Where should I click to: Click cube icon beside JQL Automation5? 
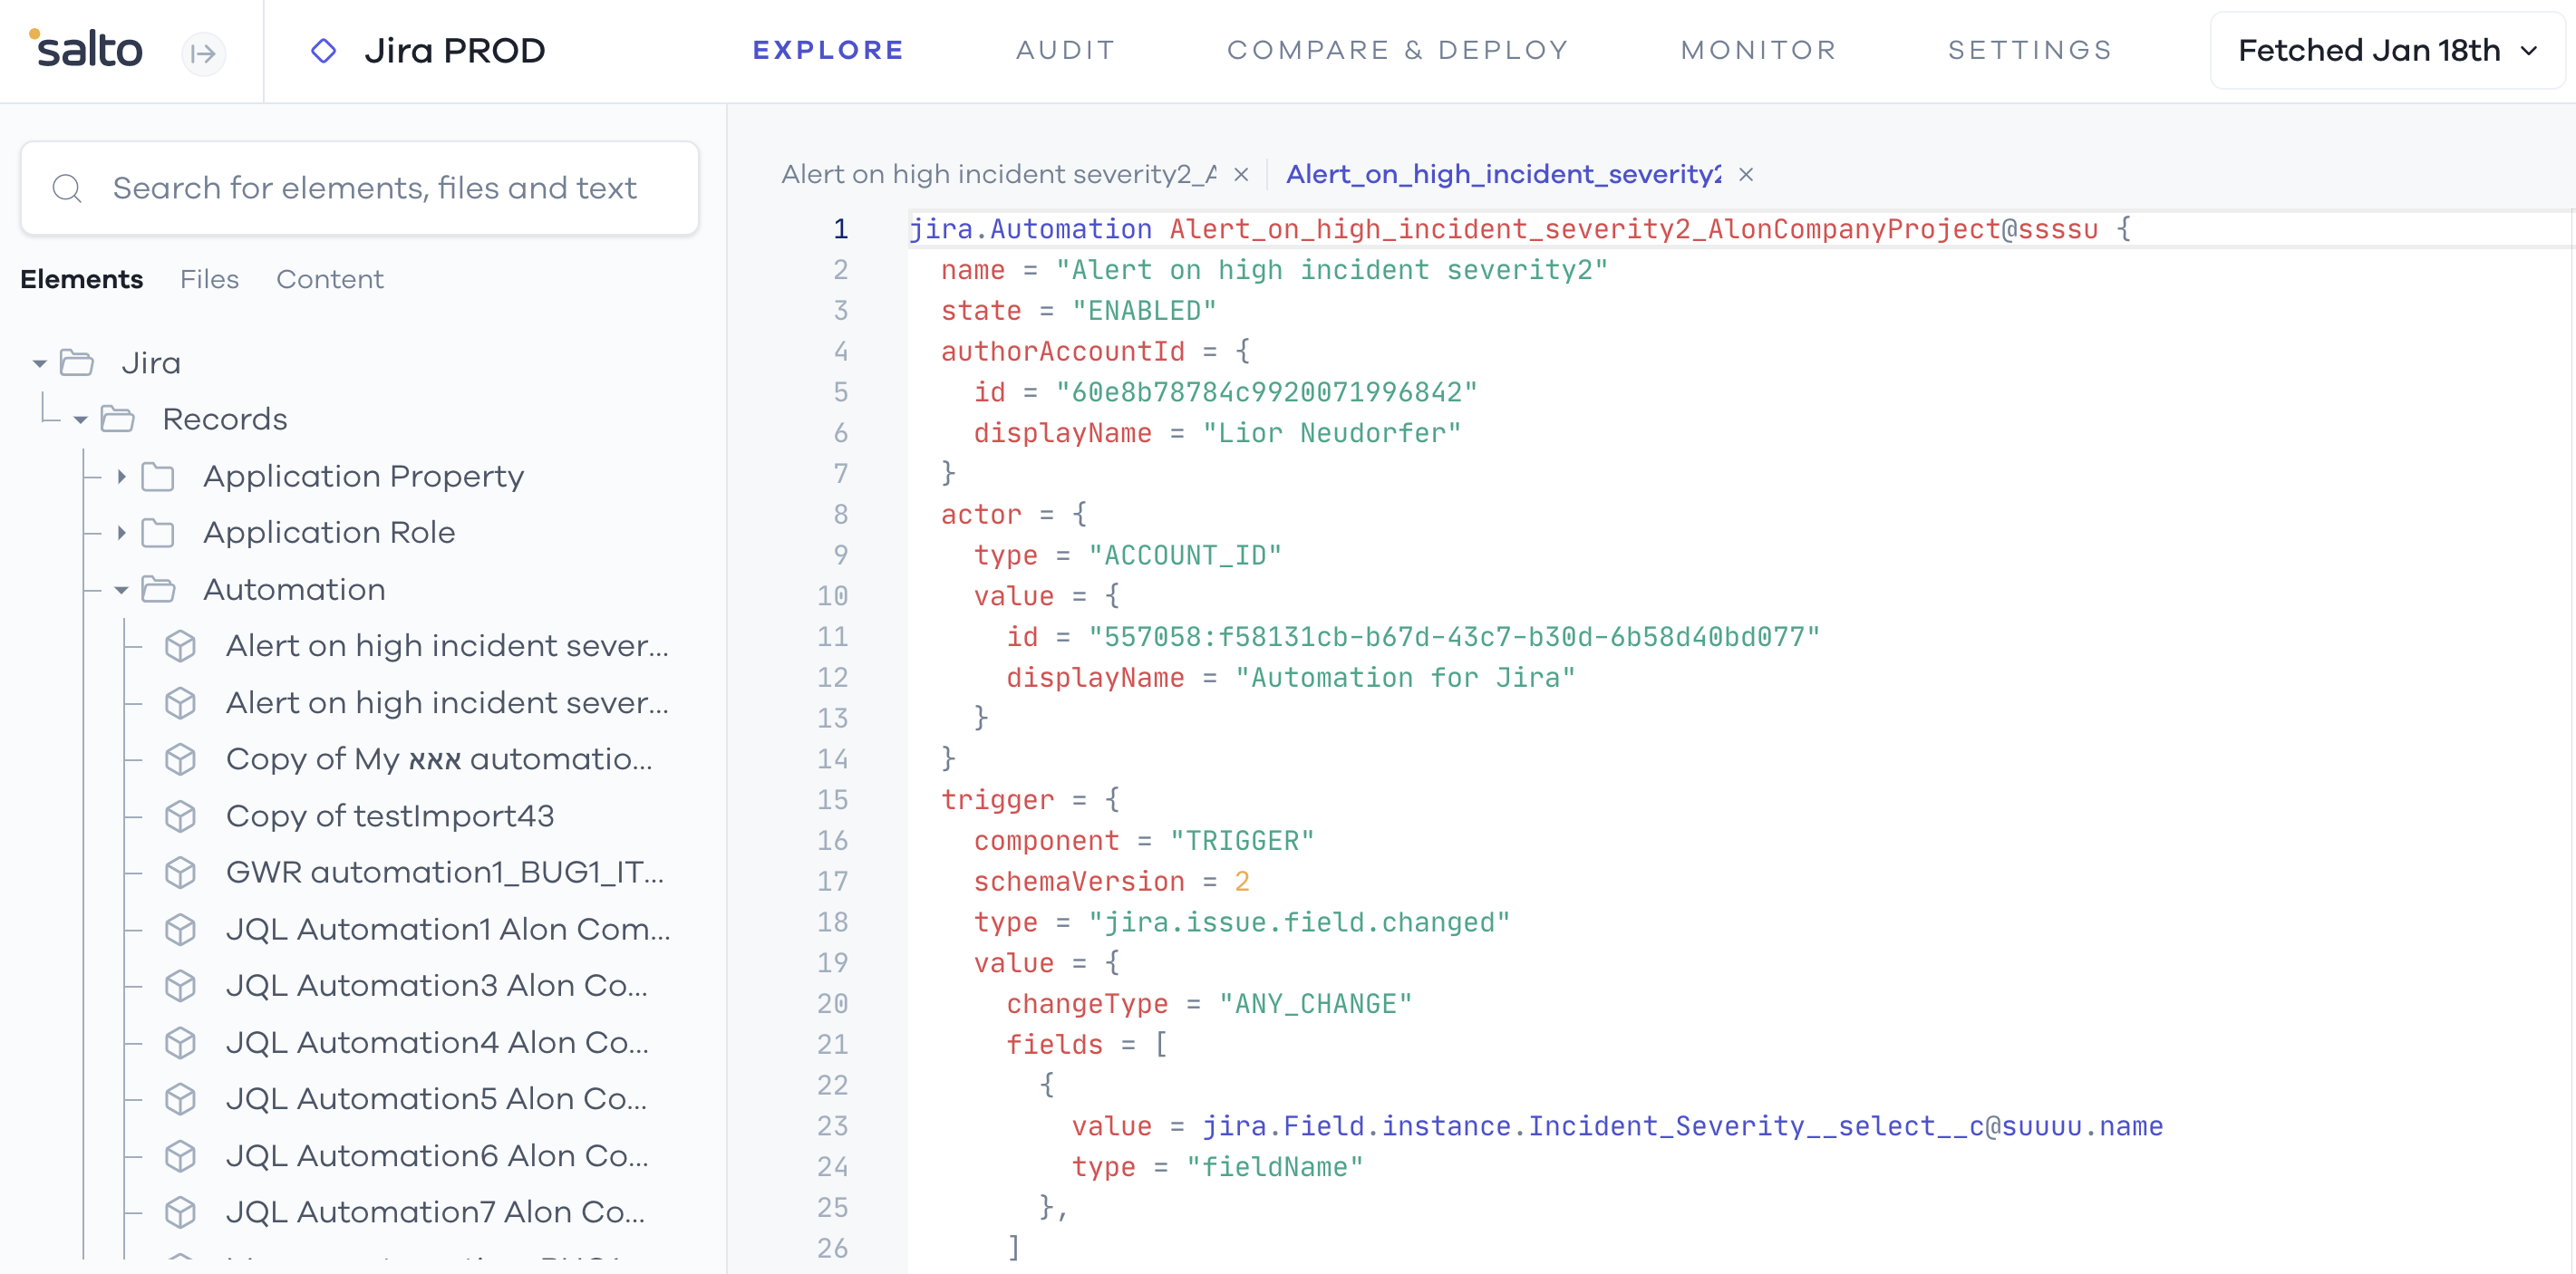[180, 1099]
